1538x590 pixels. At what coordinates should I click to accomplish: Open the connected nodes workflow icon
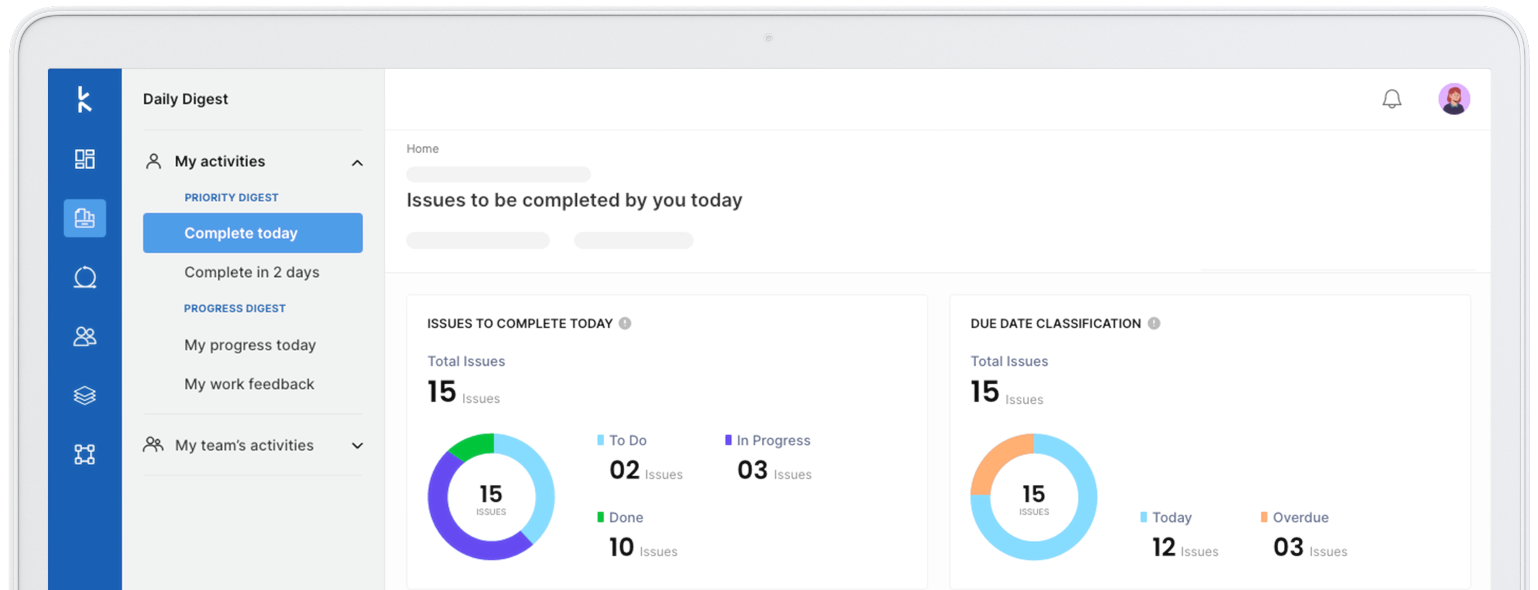point(85,455)
